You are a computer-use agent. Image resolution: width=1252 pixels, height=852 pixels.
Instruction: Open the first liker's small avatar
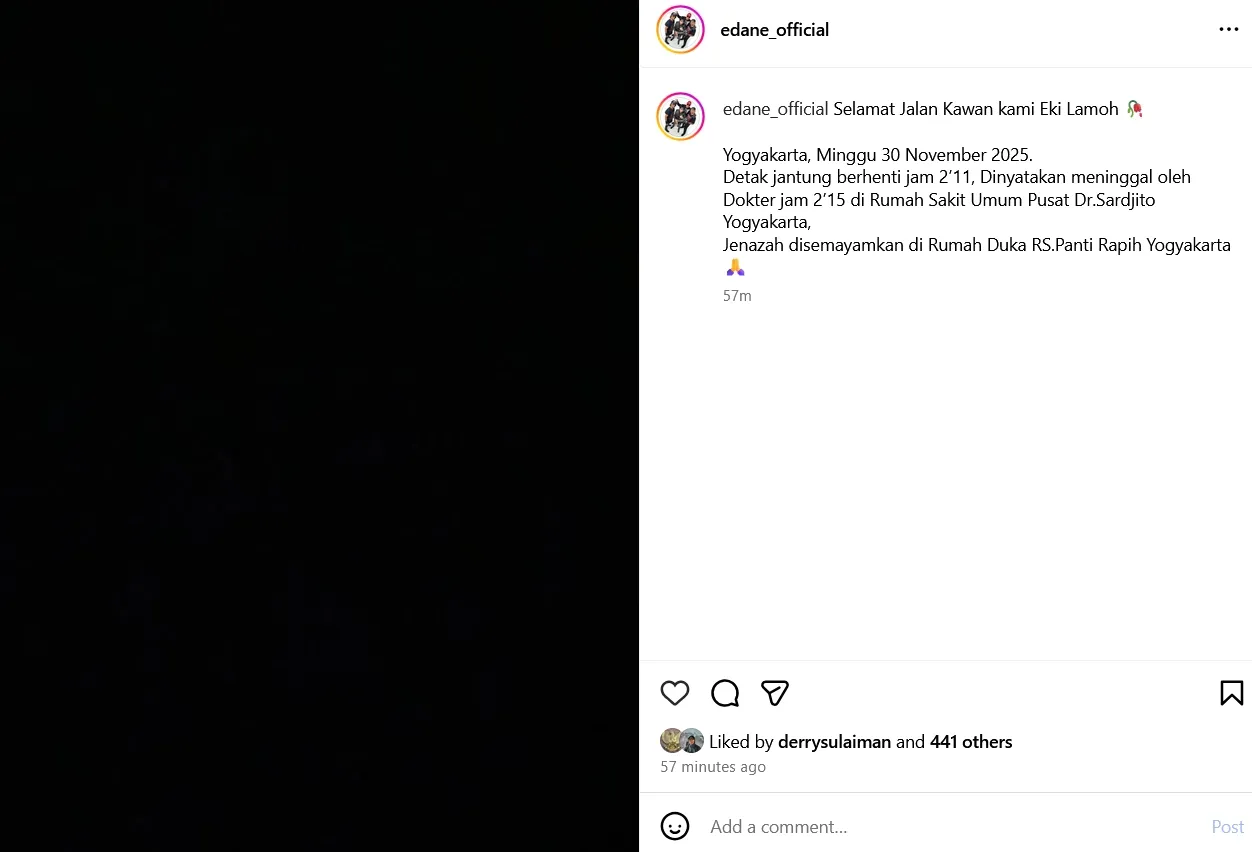coord(671,741)
